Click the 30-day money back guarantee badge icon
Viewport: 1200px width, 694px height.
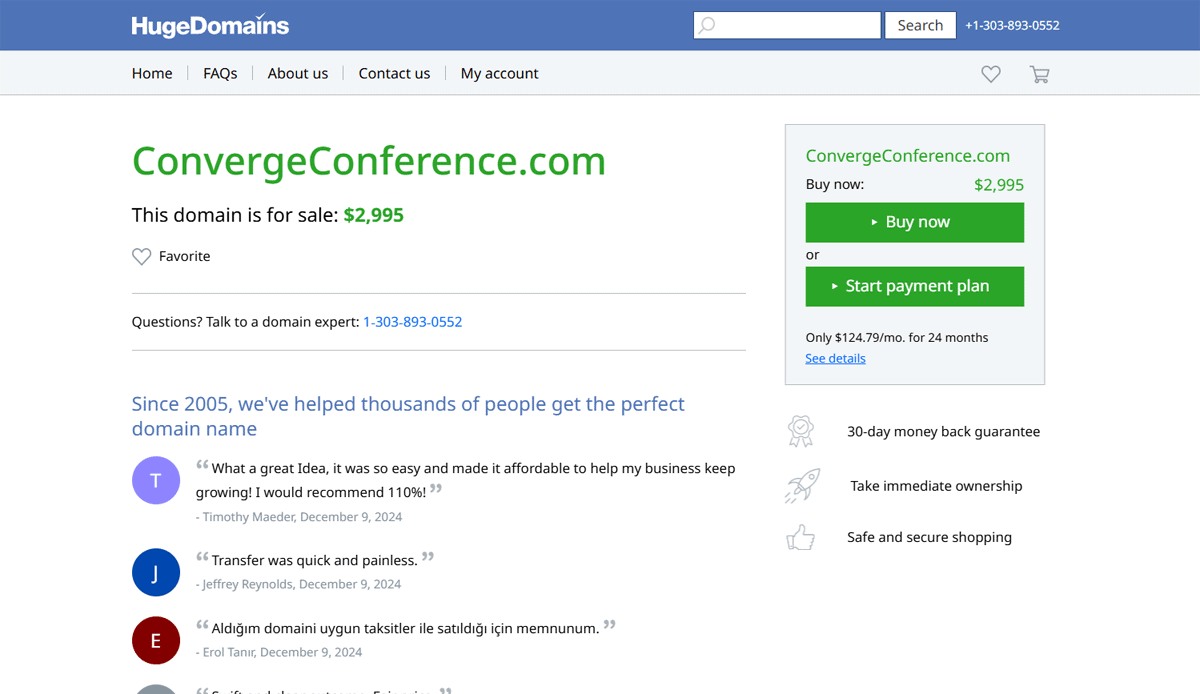(801, 430)
